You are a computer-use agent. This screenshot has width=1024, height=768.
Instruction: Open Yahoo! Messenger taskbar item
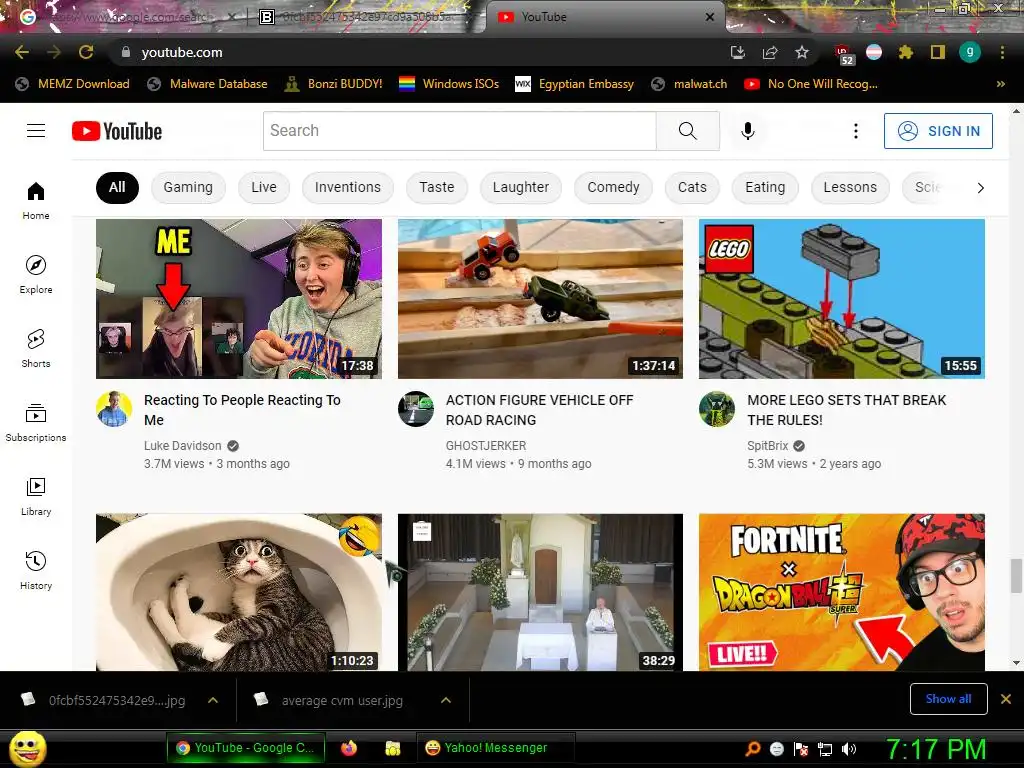point(495,748)
